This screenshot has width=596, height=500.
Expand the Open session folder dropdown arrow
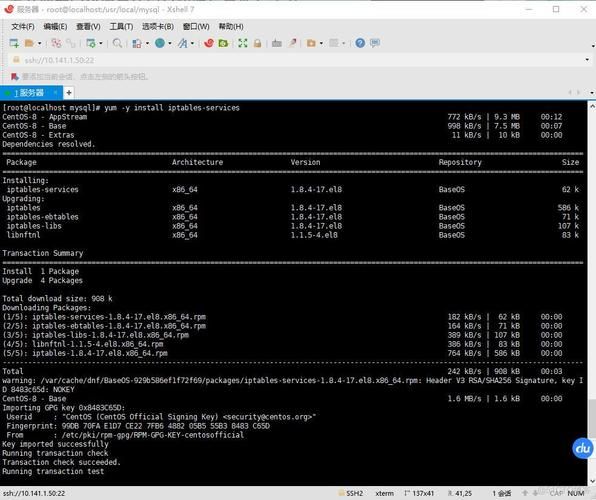[x=40, y=43]
